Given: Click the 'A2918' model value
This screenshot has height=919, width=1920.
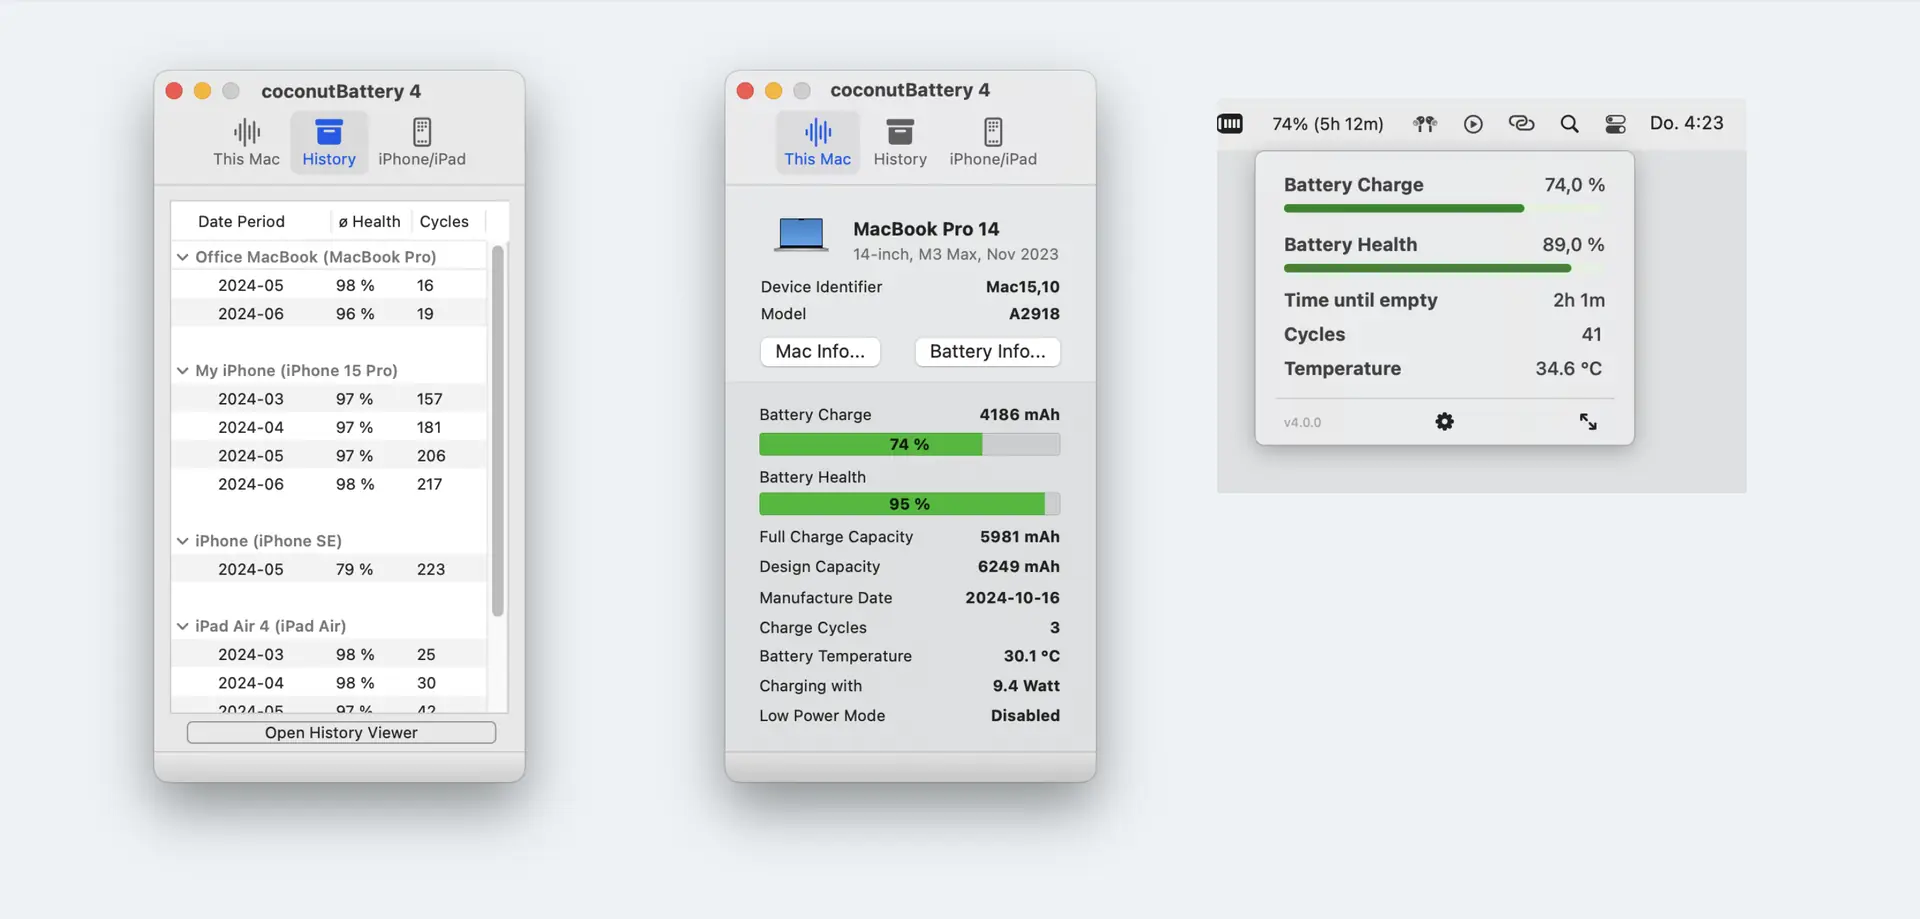Looking at the screenshot, I should pyautogui.click(x=1034, y=314).
